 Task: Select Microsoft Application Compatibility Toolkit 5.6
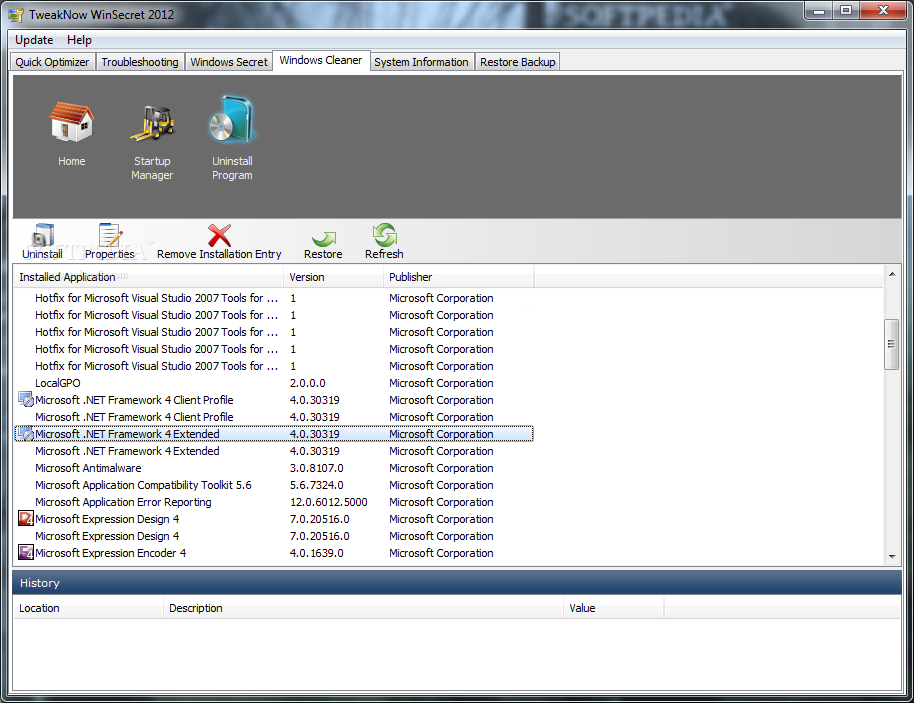274,485
